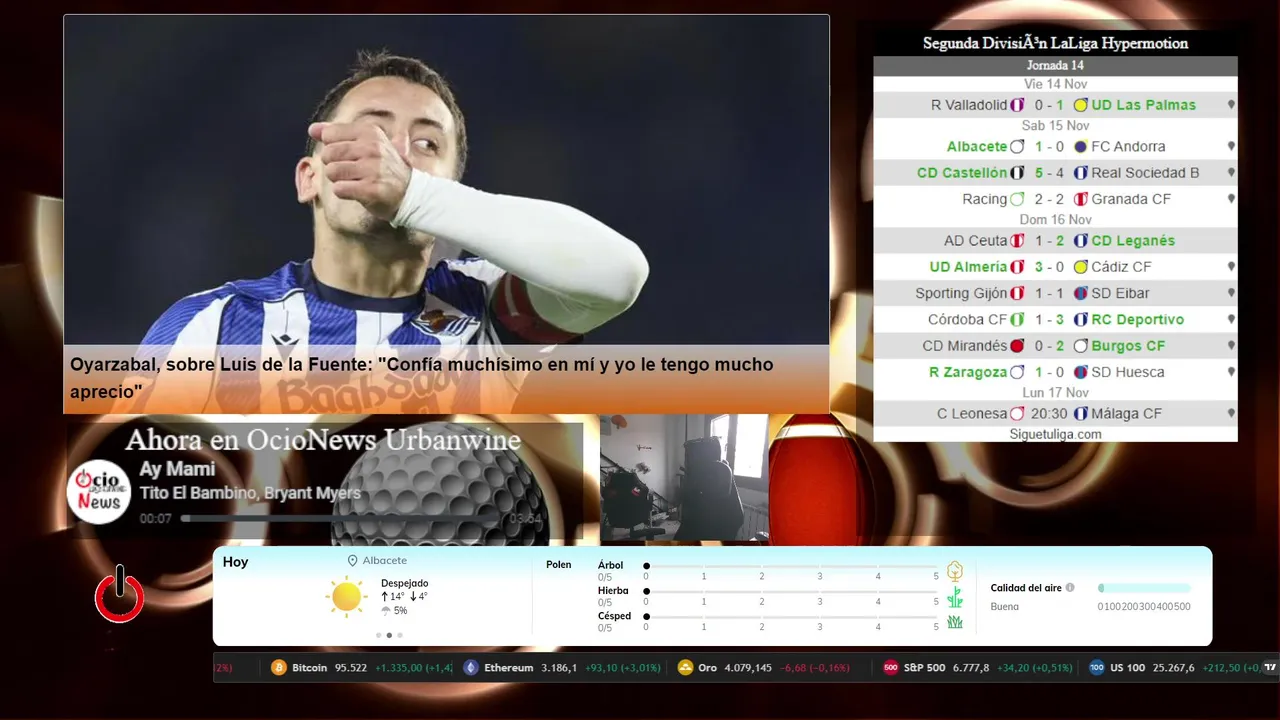Click the Ethereum price 3.186,1
This screenshot has height=720, width=1280.
coord(559,668)
